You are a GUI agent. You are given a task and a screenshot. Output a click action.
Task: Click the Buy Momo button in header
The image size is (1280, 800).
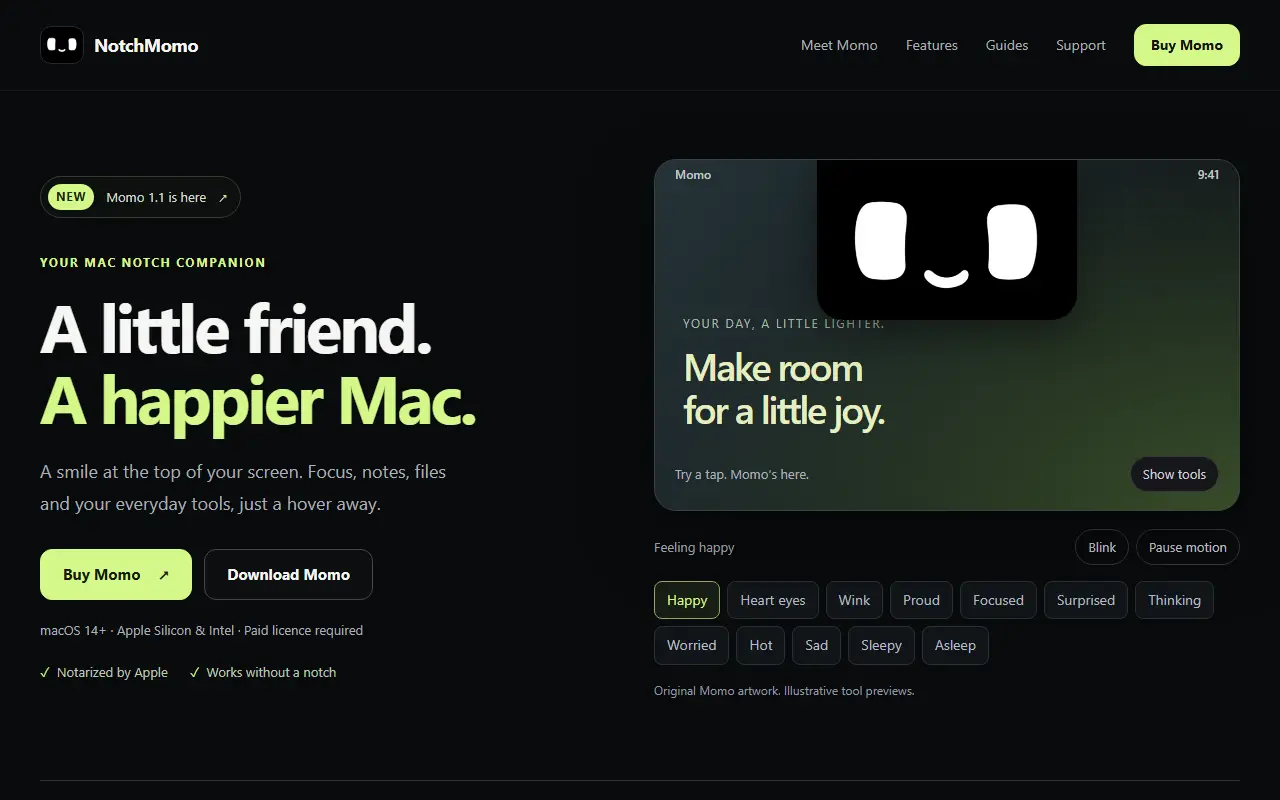click(x=1187, y=45)
